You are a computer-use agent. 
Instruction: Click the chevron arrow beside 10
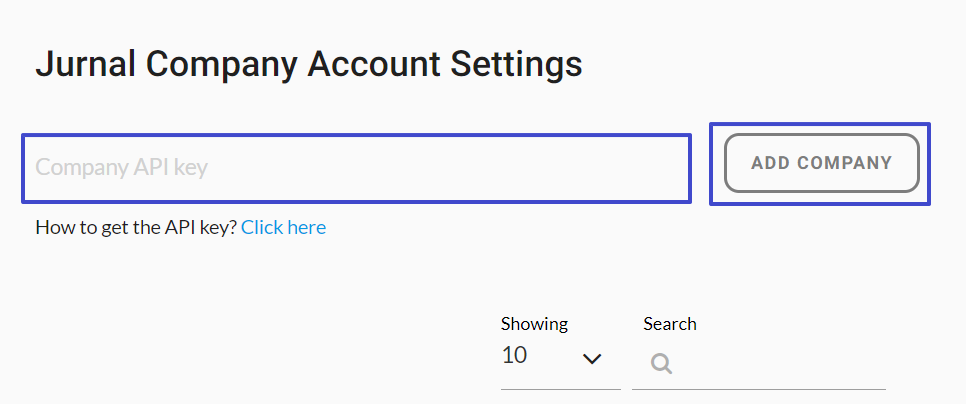(591, 358)
